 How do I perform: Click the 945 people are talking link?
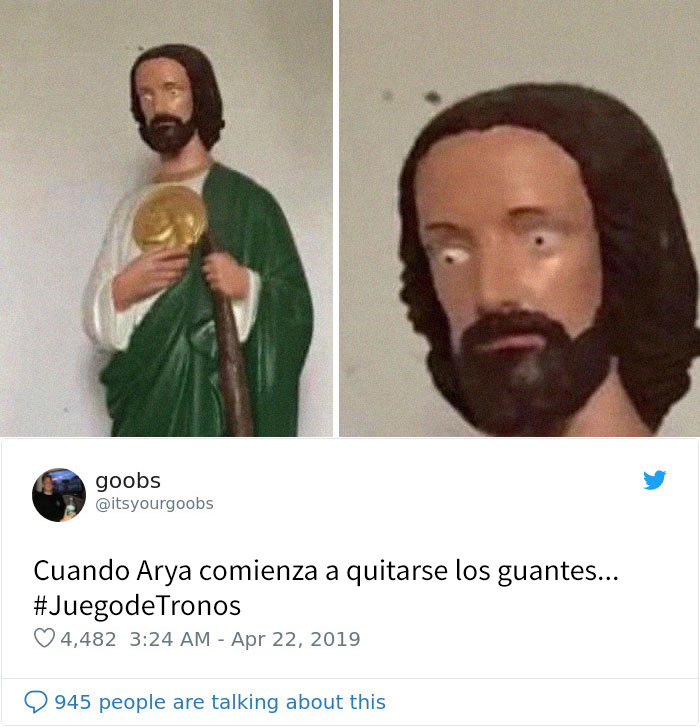pos(220,702)
